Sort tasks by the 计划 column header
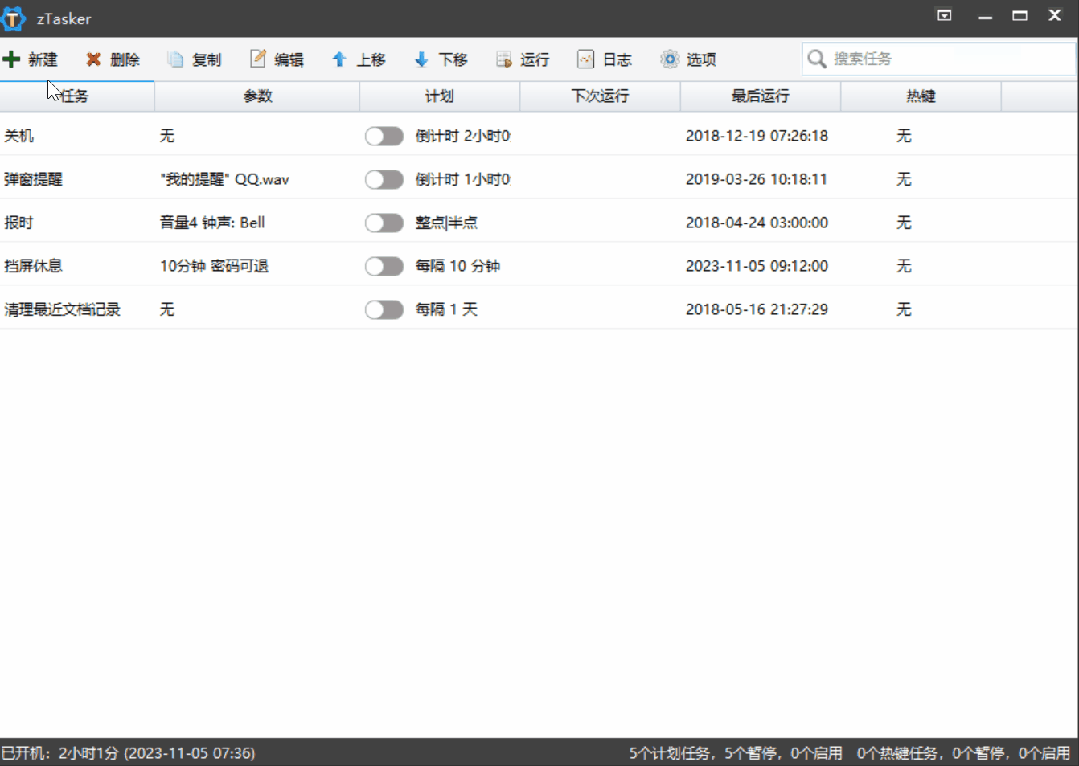Image resolution: width=1079 pixels, height=766 pixels. click(x=439, y=95)
